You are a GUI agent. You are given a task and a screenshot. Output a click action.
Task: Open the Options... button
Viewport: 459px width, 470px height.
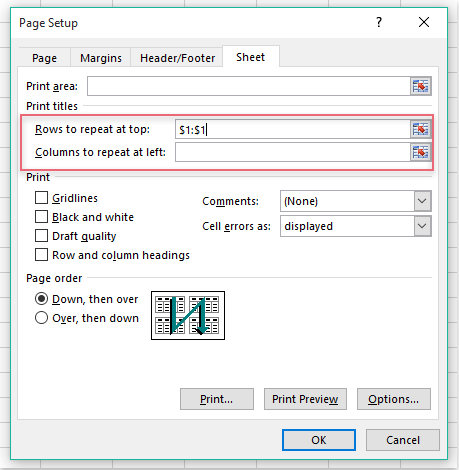(x=394, y=399)
